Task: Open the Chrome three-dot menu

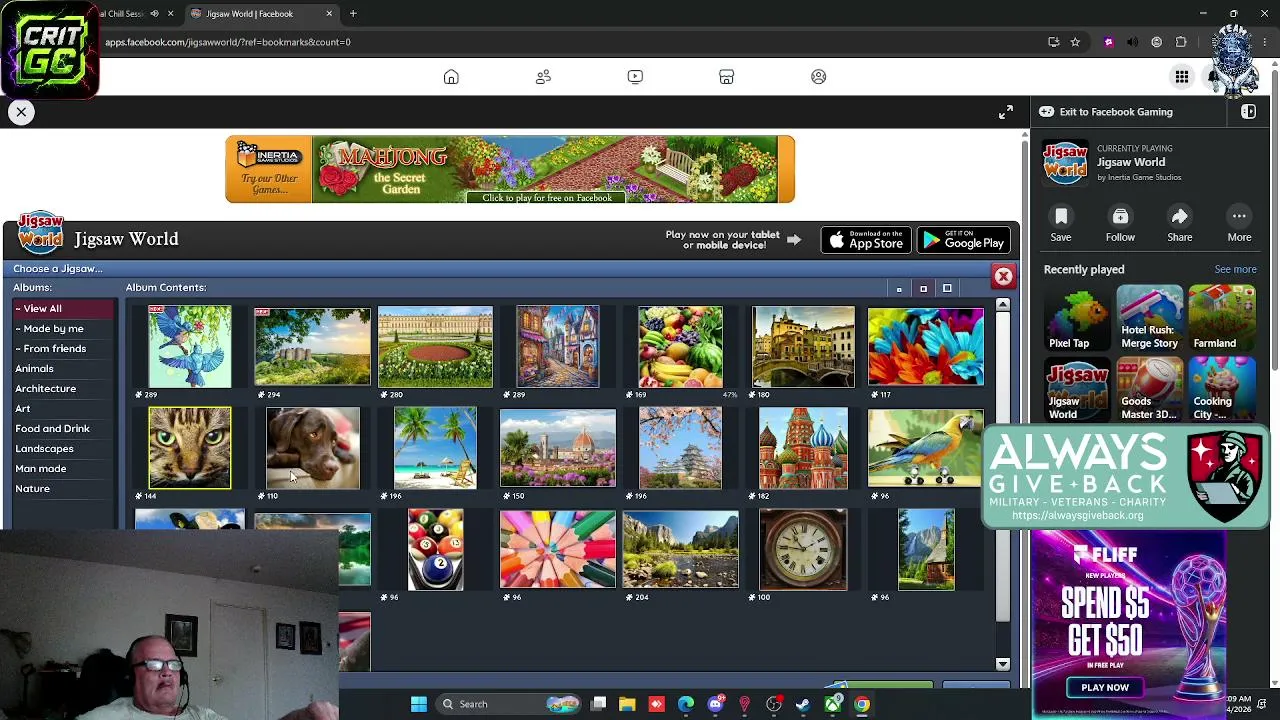Action: pos(1265,42)
